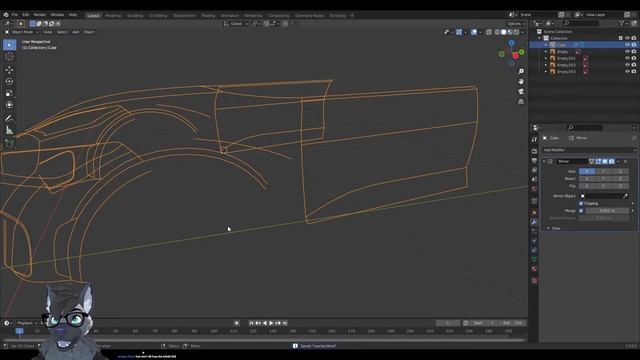Expand the Data subpanel of Mirror modifier
Image resolution: width=640 pixels, height=360 pixels.
(x=549, y=229)
